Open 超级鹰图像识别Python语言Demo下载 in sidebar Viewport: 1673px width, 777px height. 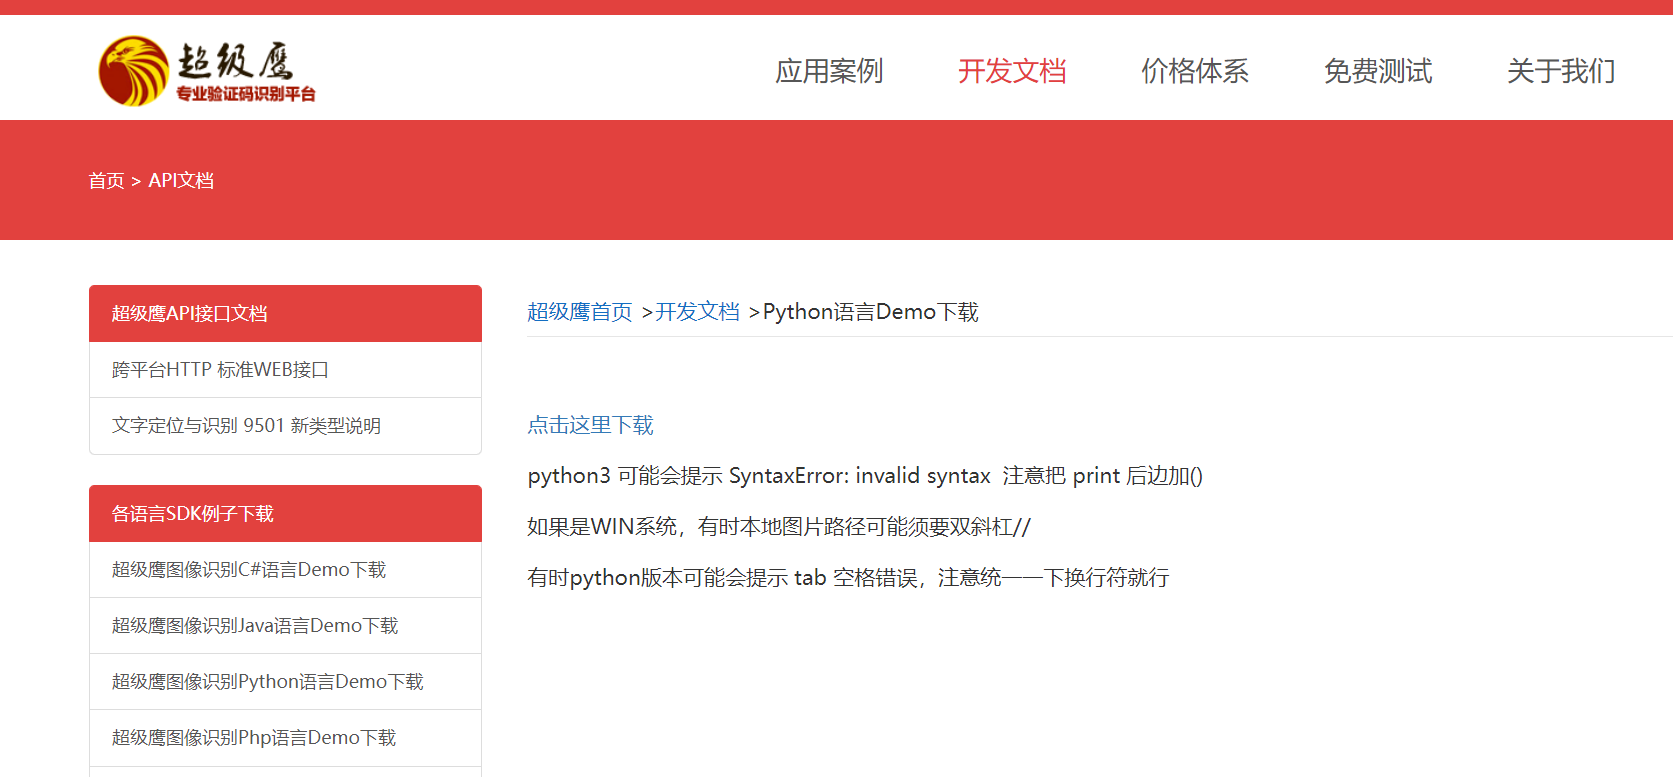[285, 682]
